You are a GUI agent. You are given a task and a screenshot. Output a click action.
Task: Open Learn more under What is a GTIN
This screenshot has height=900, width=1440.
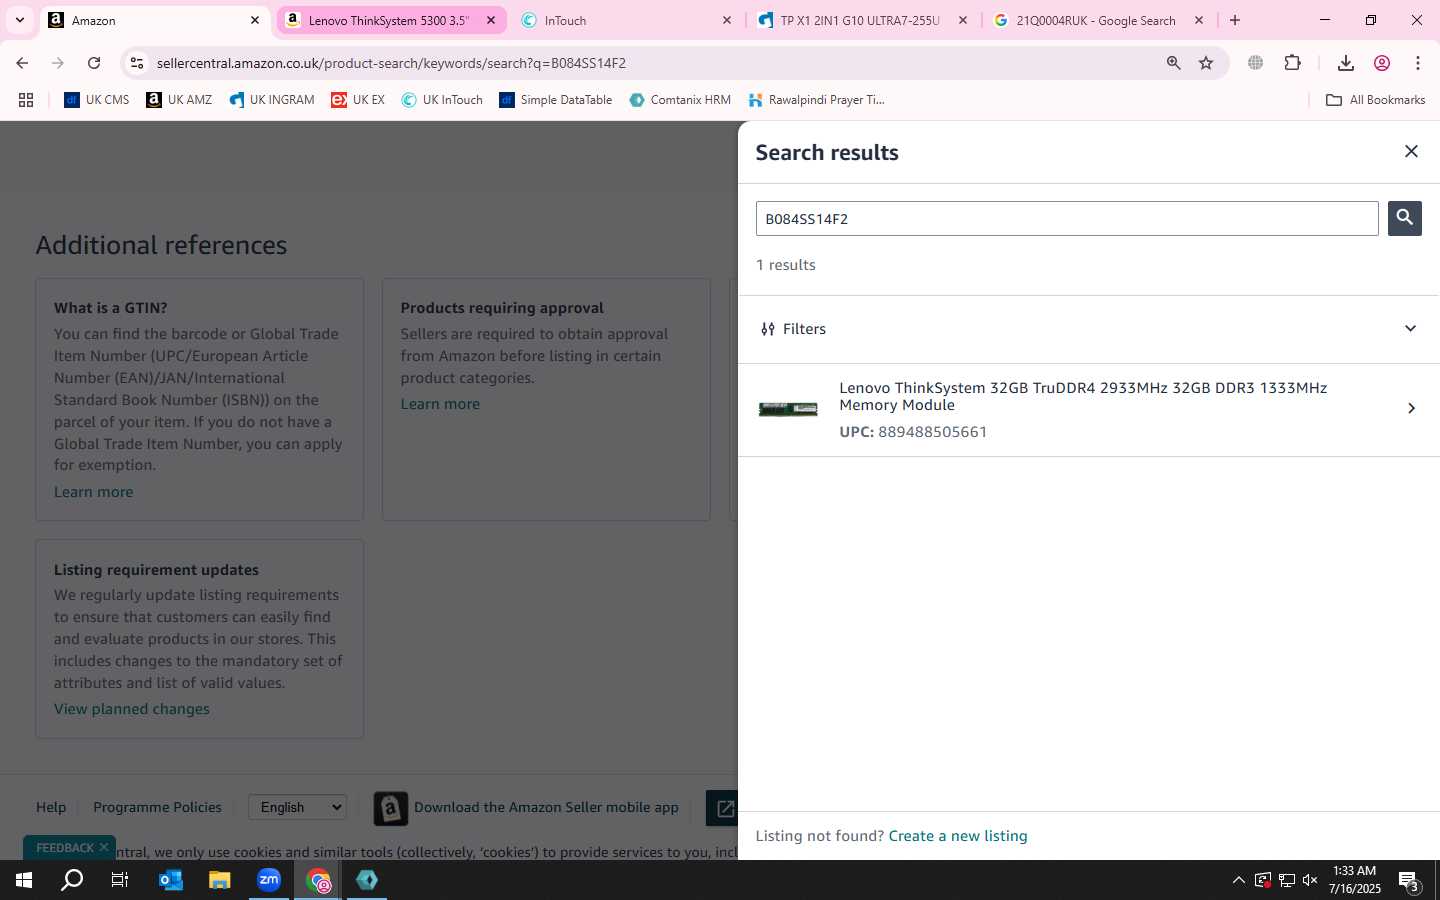(93, 492)
